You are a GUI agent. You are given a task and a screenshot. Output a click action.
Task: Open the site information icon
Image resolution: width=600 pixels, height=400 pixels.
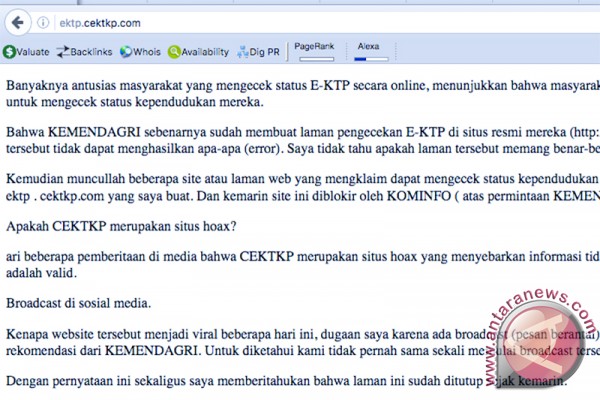click(43, 23)
